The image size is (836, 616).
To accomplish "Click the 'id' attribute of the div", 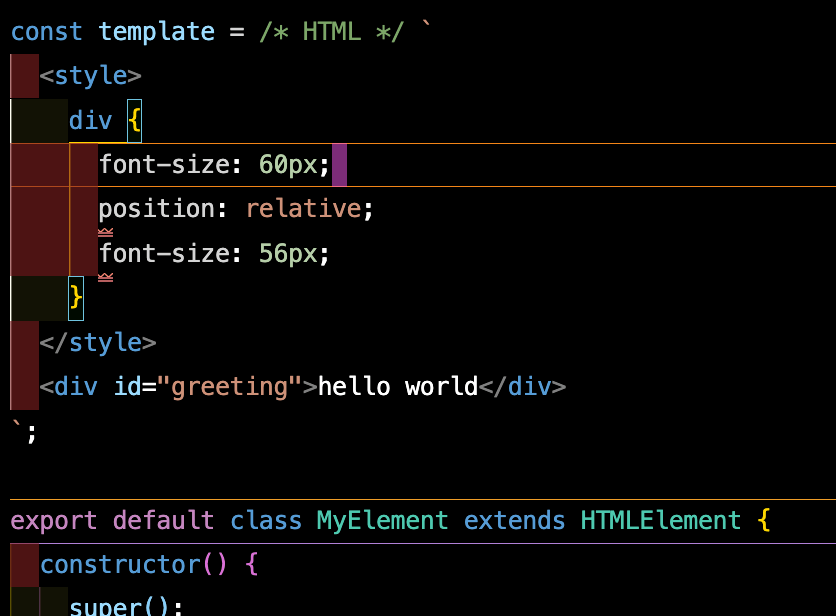I will [127, 387].
